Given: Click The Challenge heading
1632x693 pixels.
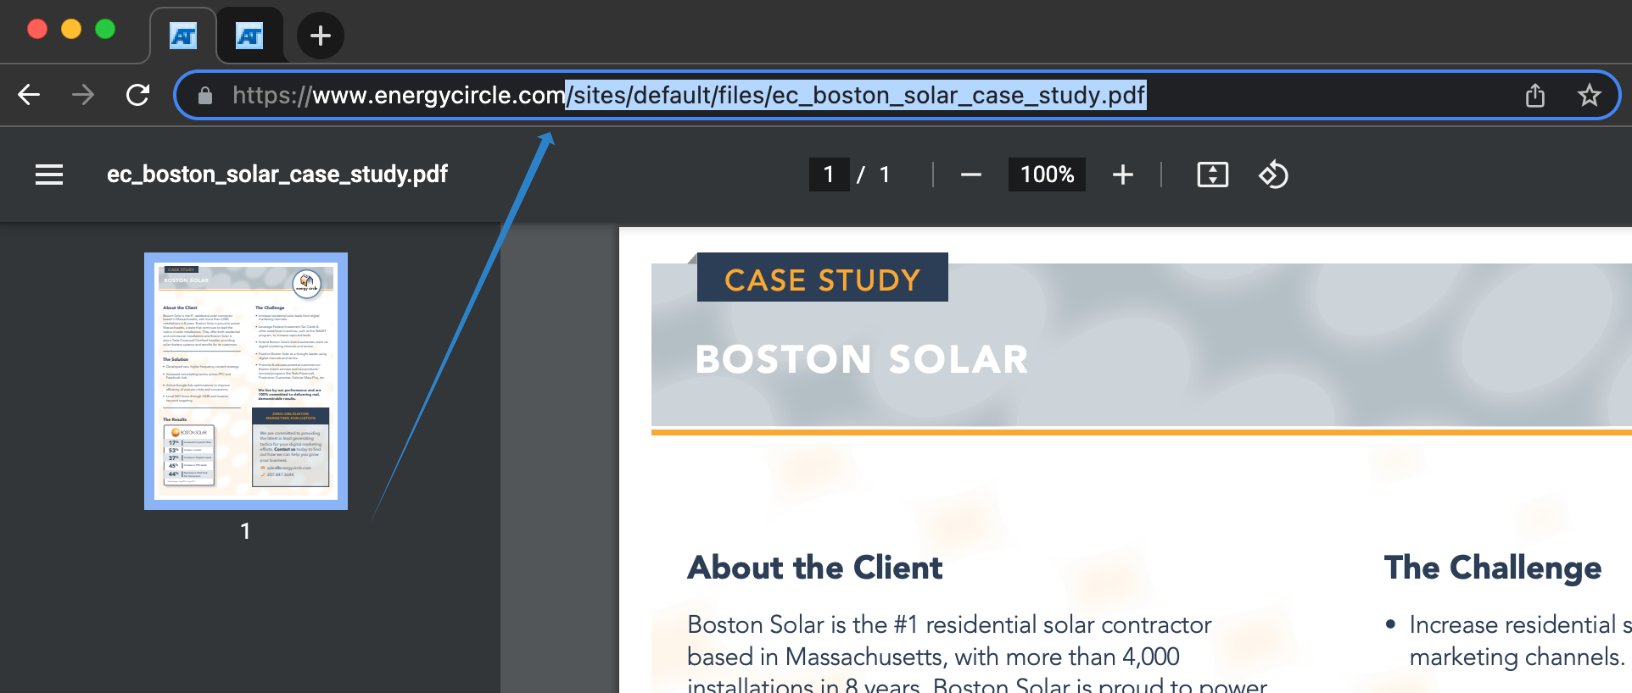Looking at the screenshot, I should point(1492,567).
